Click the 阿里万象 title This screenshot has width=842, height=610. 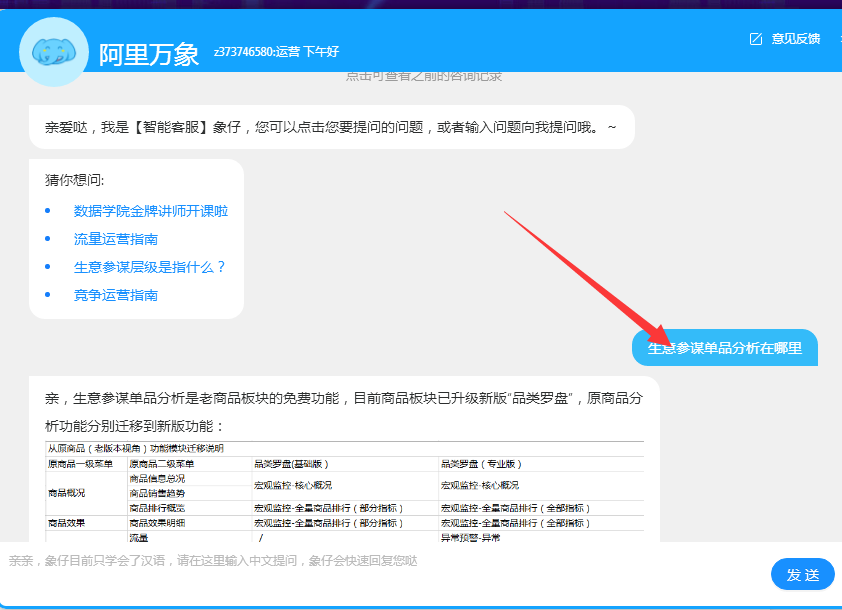149,54
